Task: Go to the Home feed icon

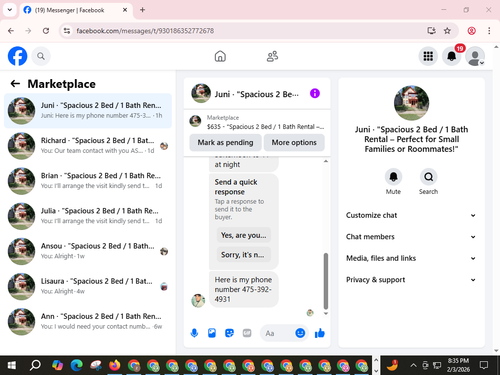Action: 220,56
